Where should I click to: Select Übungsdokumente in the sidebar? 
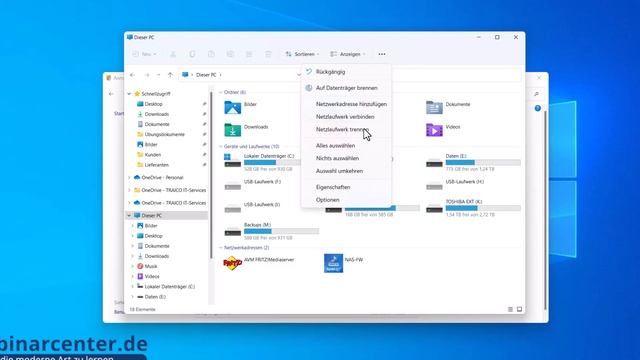(x=161, y=134)
